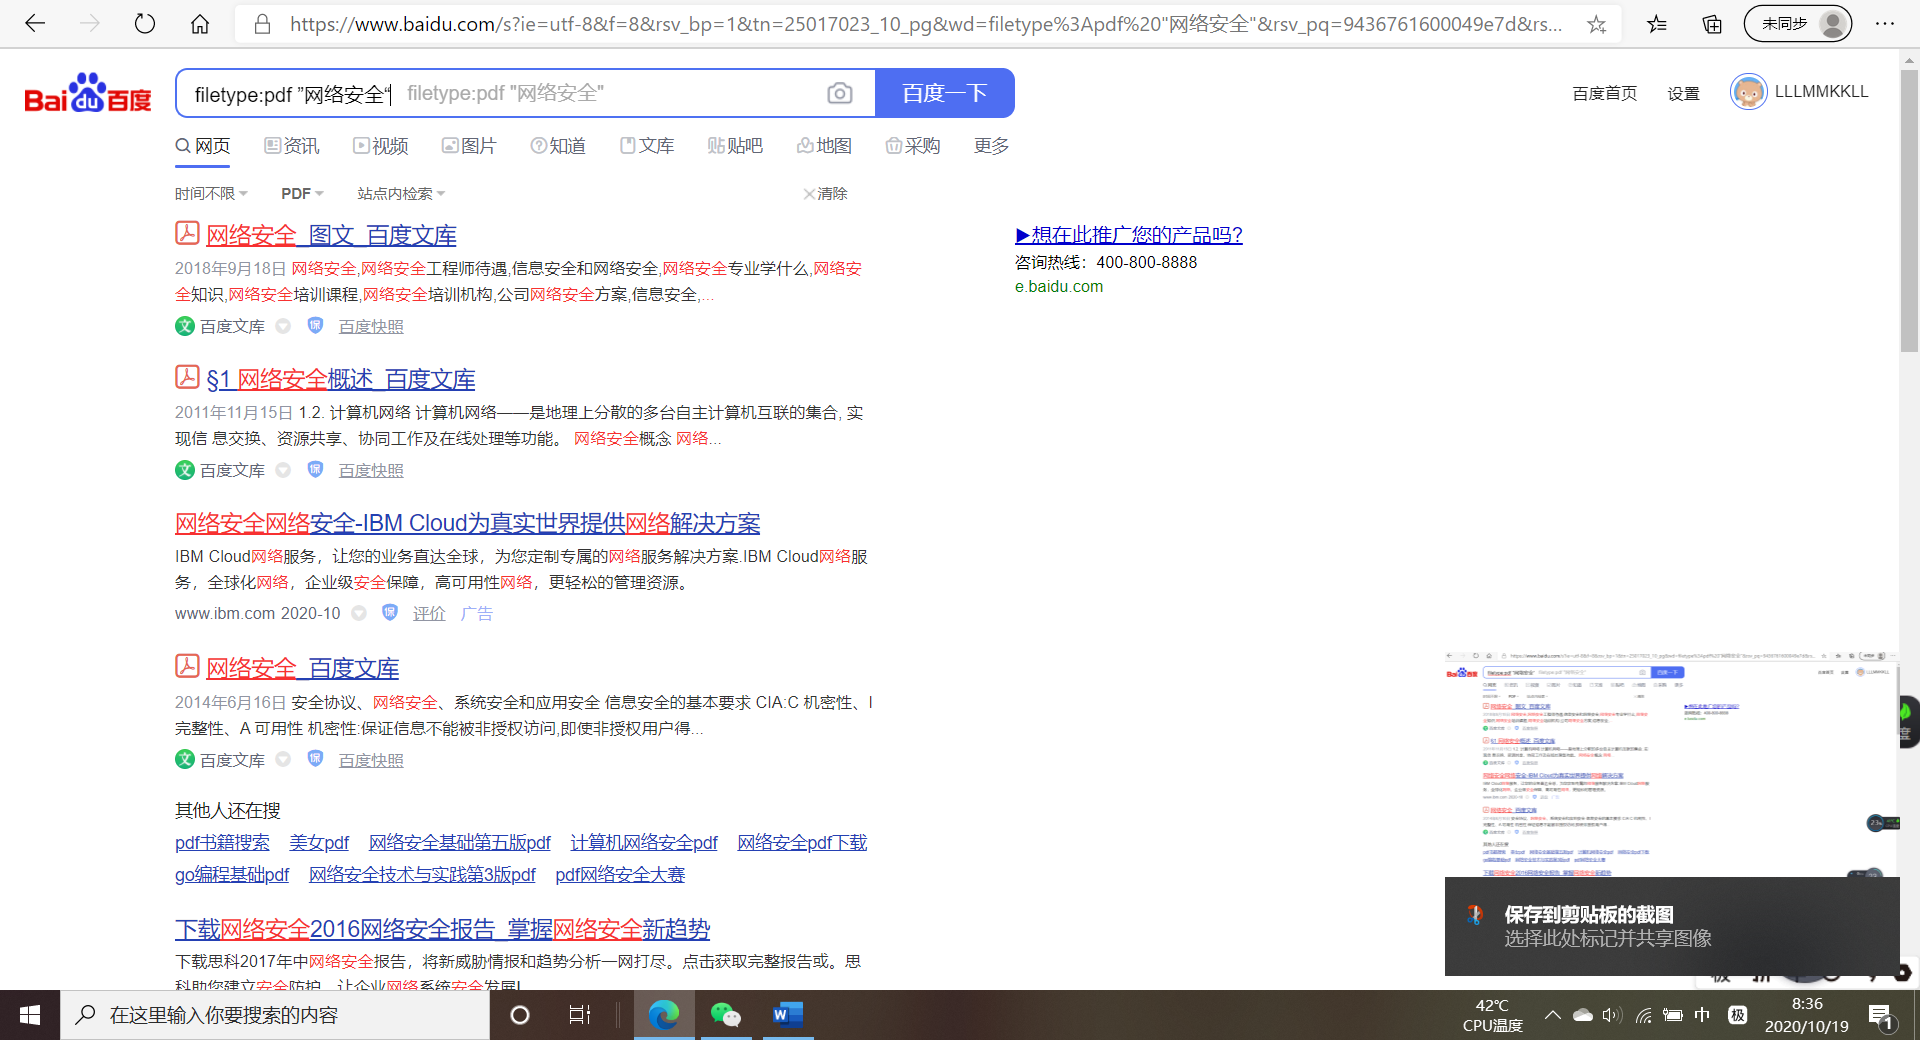
Task: Expand the 站点内检索 site search dropdown
Action: pyautogui.click(x=401, y=193)
